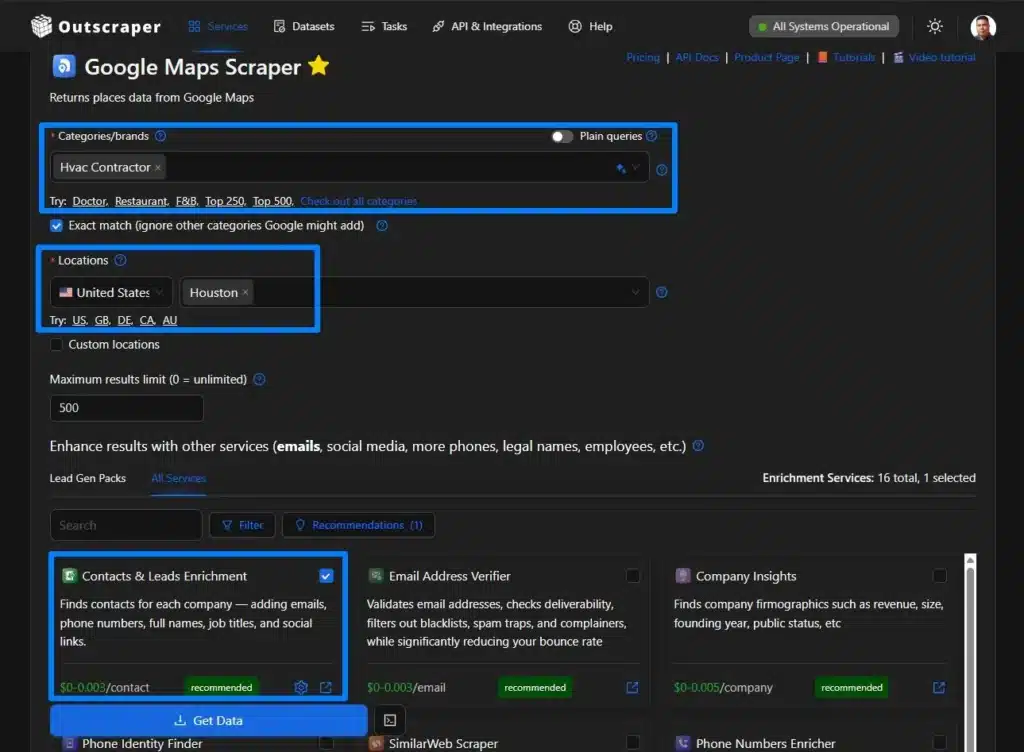Click the Get Data button
This screenshot has height=752, width=1024.
[x=208, y=720]
